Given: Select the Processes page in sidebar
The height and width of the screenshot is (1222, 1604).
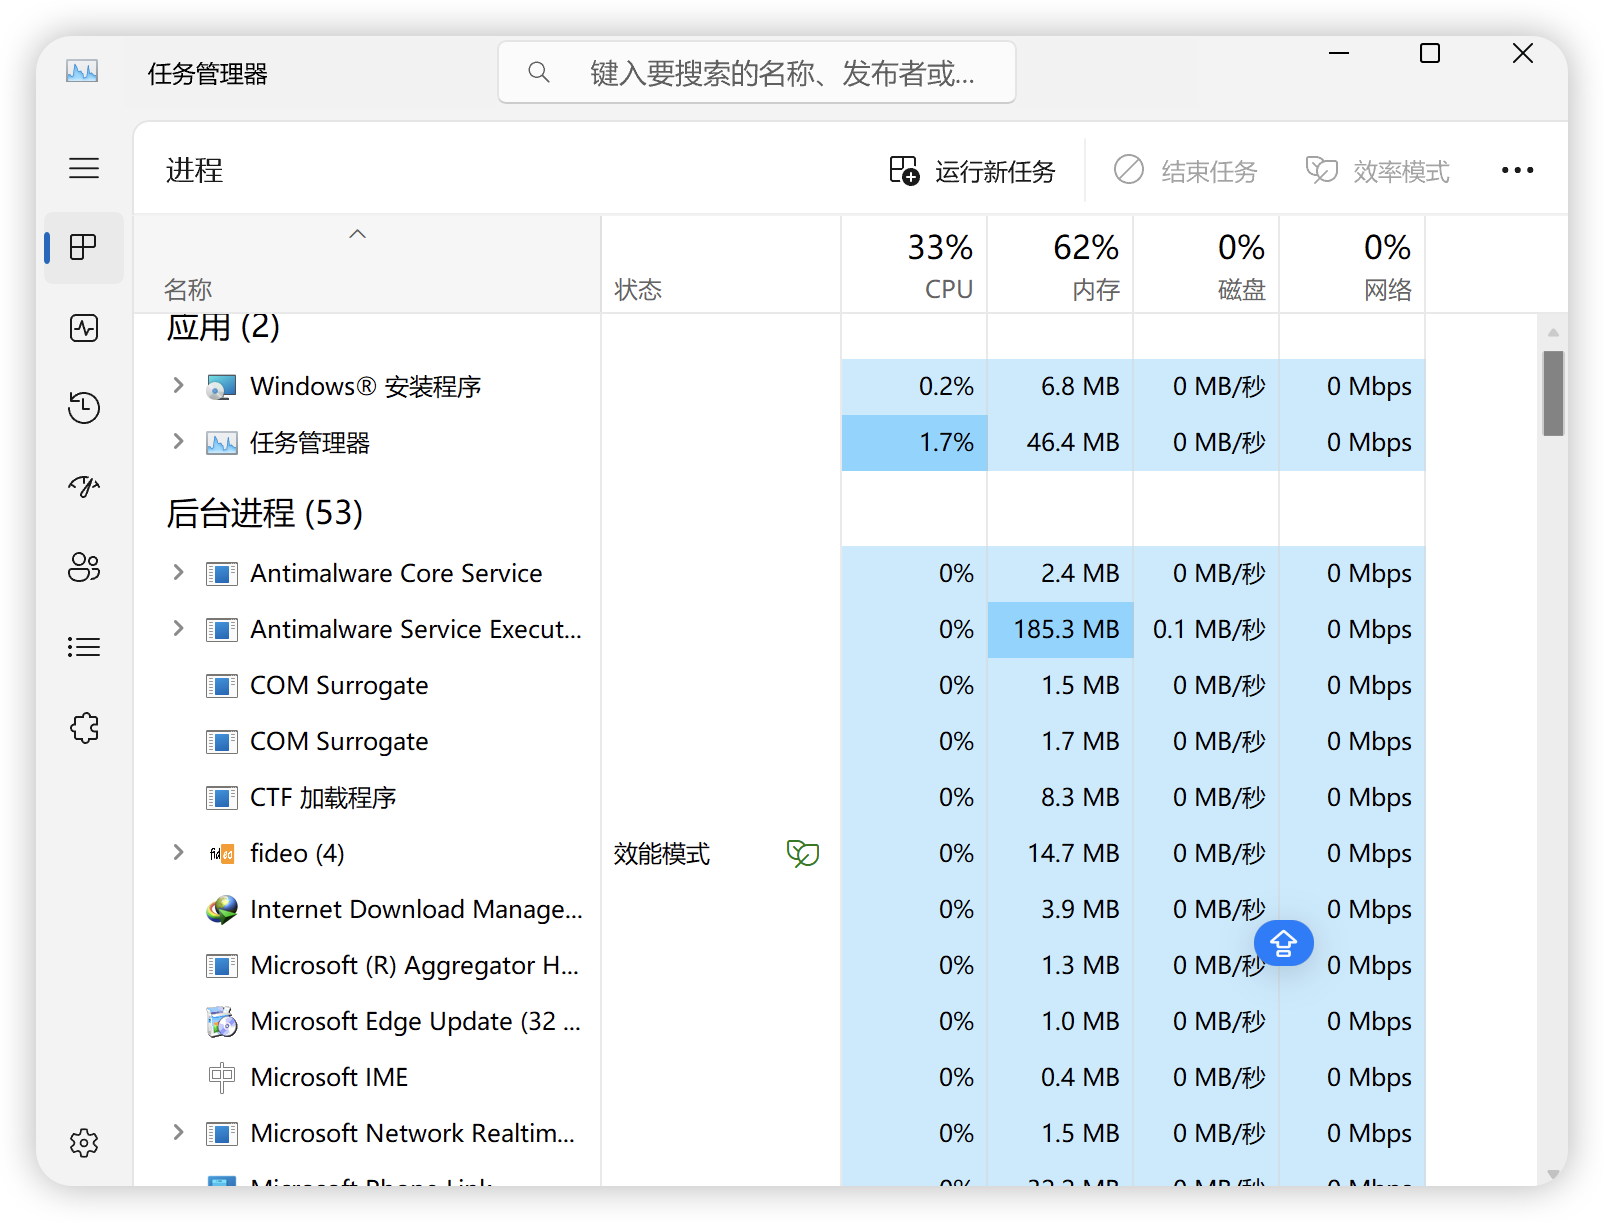Looking at the screenshot, I should [84, 247].
